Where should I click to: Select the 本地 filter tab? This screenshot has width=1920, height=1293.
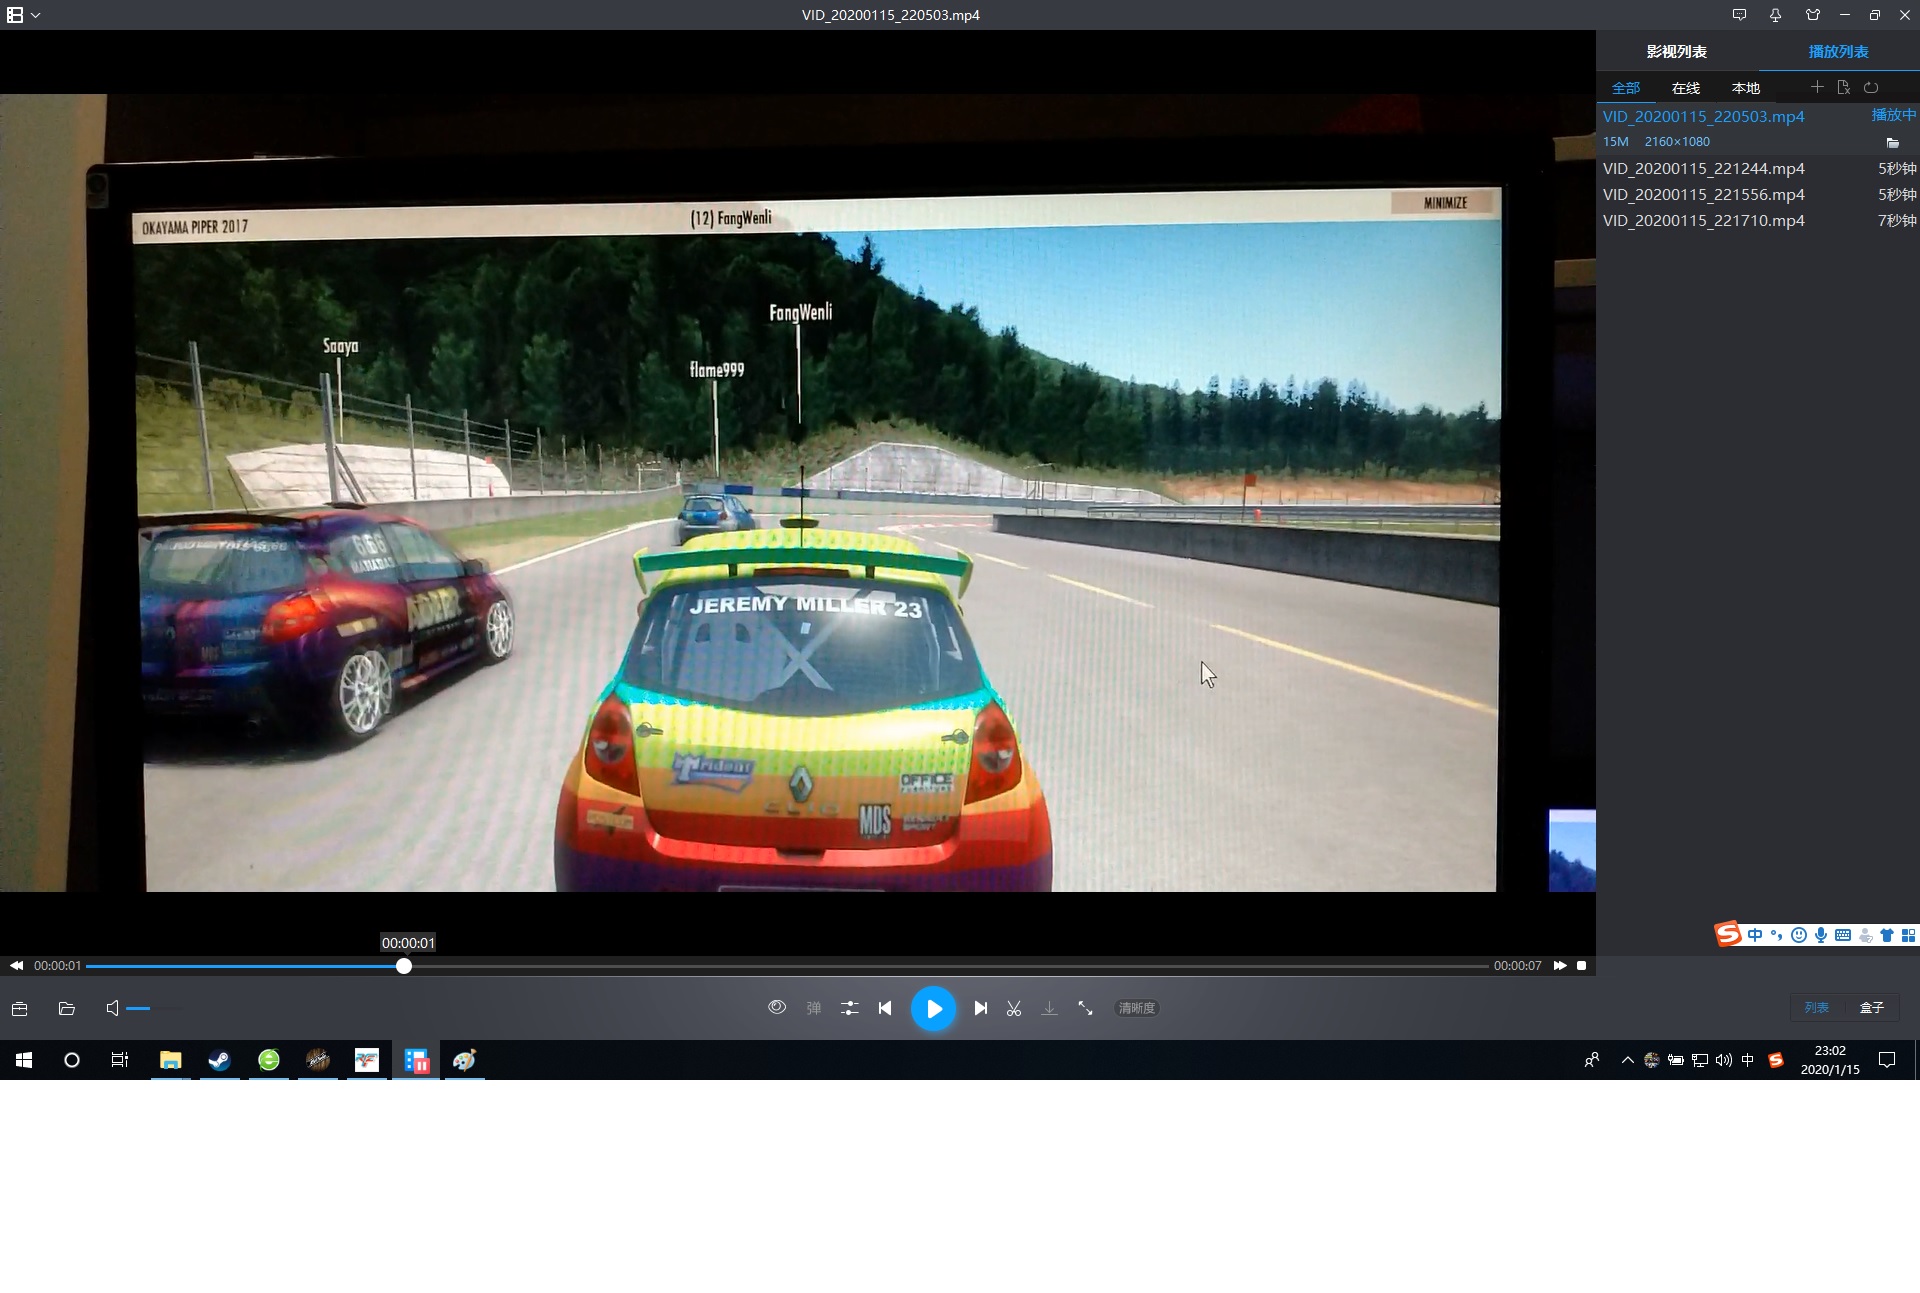click(1745, 88)
